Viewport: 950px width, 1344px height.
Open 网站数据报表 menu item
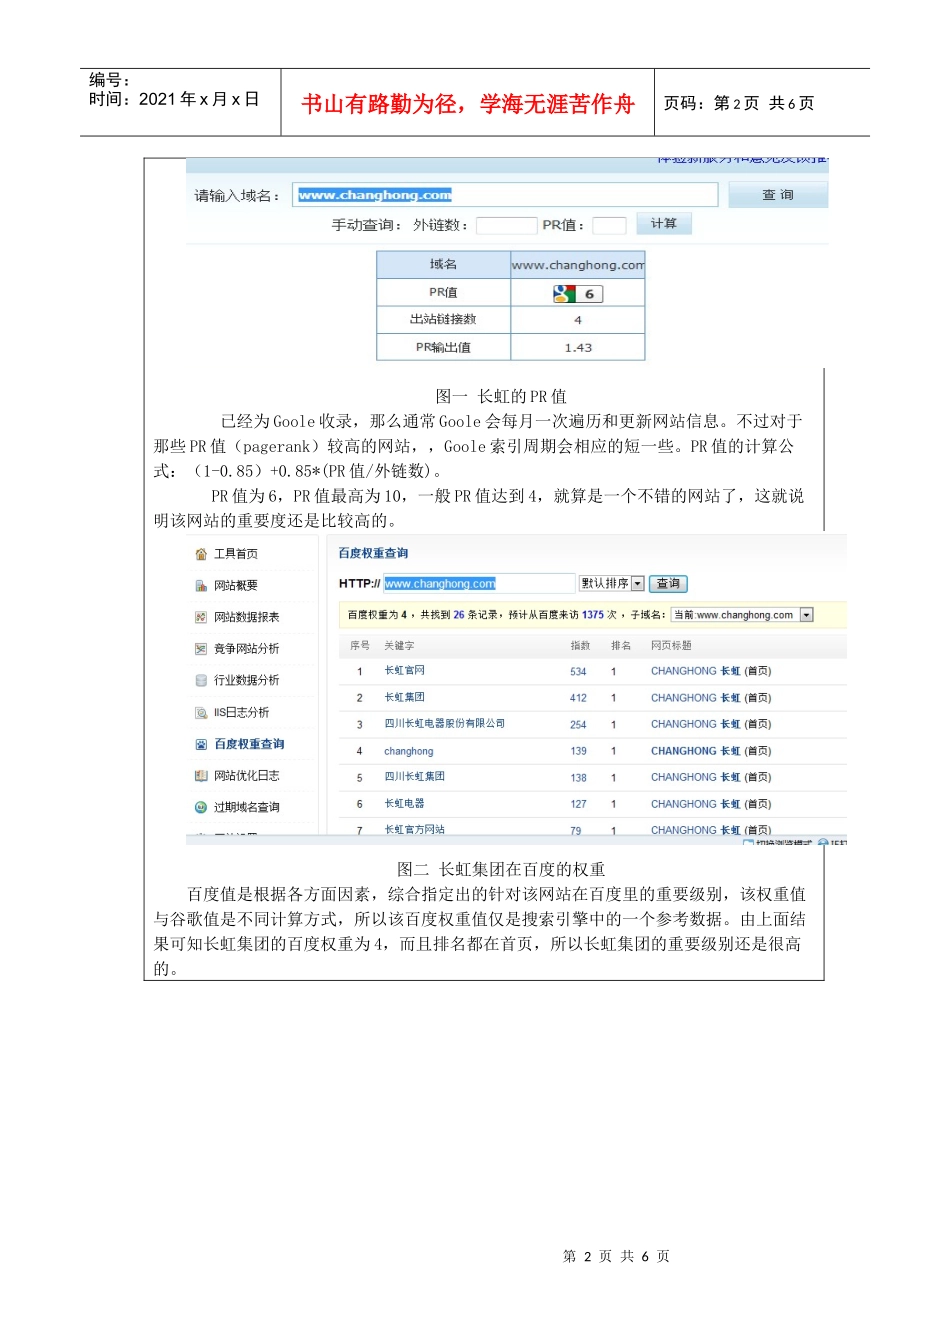247,618
